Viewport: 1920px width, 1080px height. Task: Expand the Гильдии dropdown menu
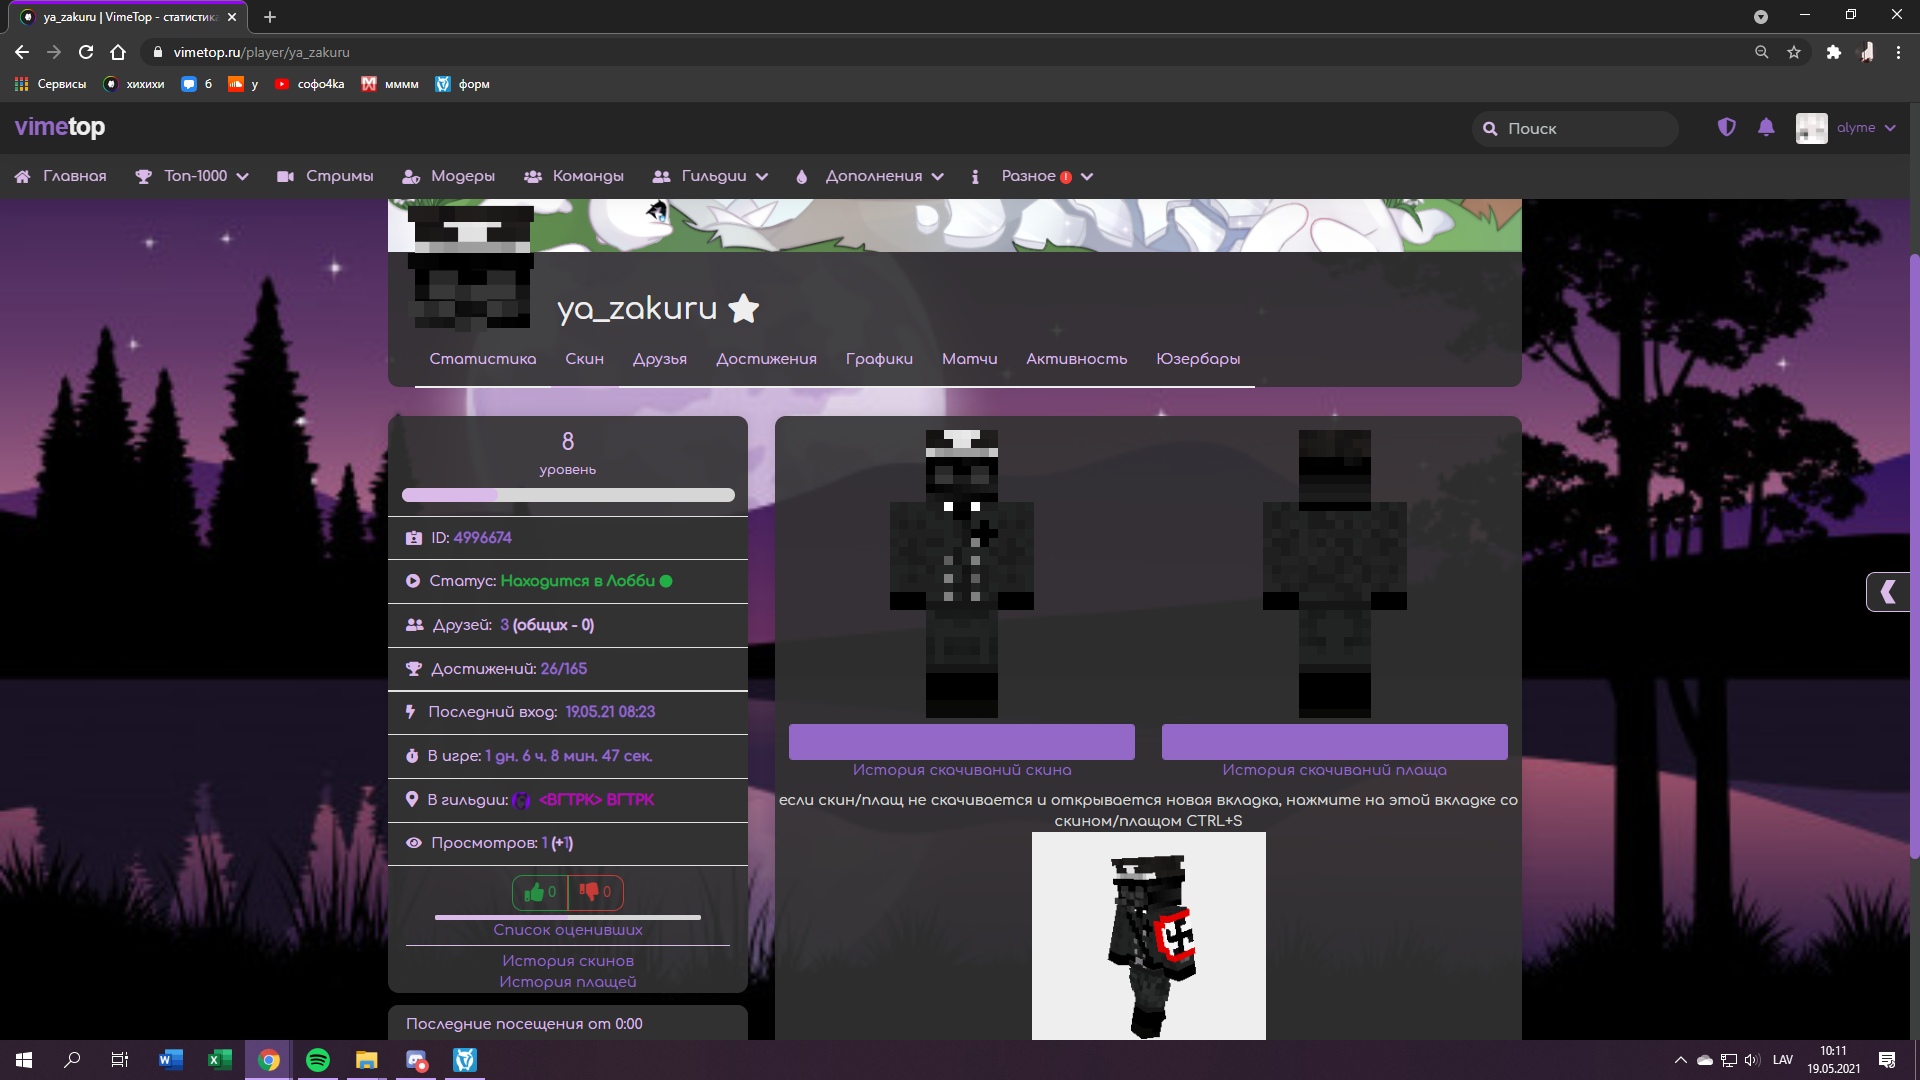[713, 176]
